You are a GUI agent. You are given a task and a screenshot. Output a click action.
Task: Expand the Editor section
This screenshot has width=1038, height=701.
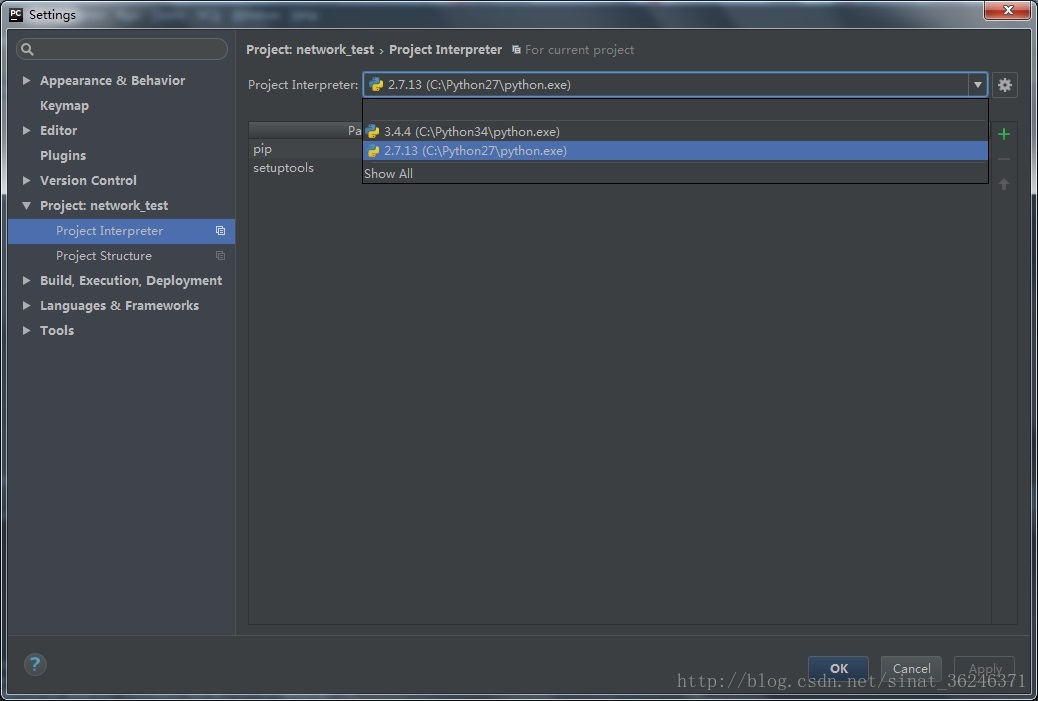(x=26, y=130)
